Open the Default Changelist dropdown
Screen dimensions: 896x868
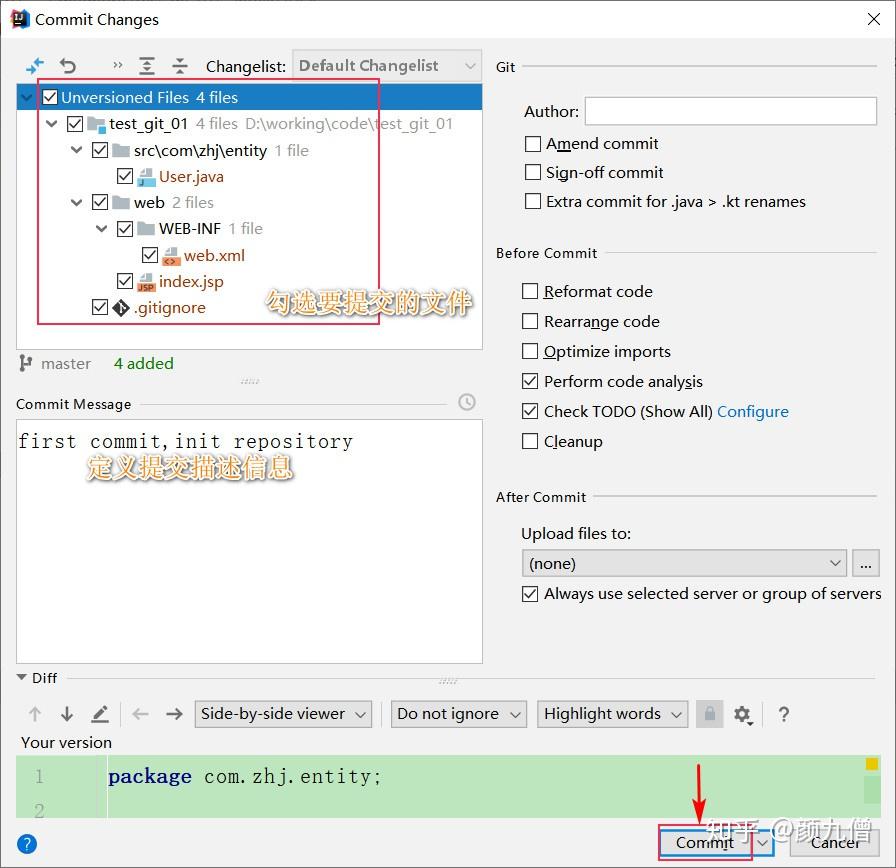tap(387, 66)
